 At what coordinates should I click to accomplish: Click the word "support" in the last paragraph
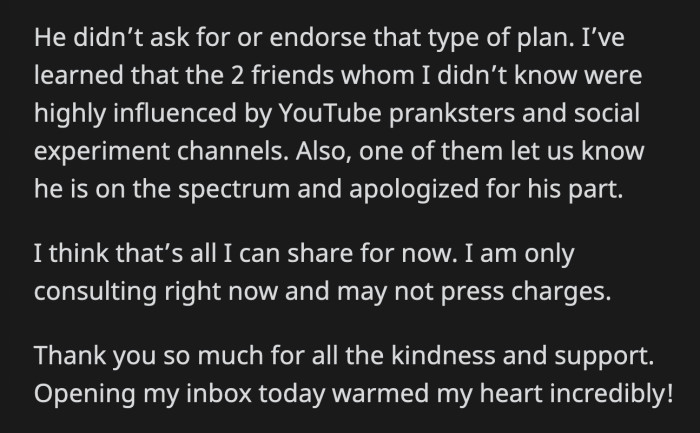[x=601, y=357]
